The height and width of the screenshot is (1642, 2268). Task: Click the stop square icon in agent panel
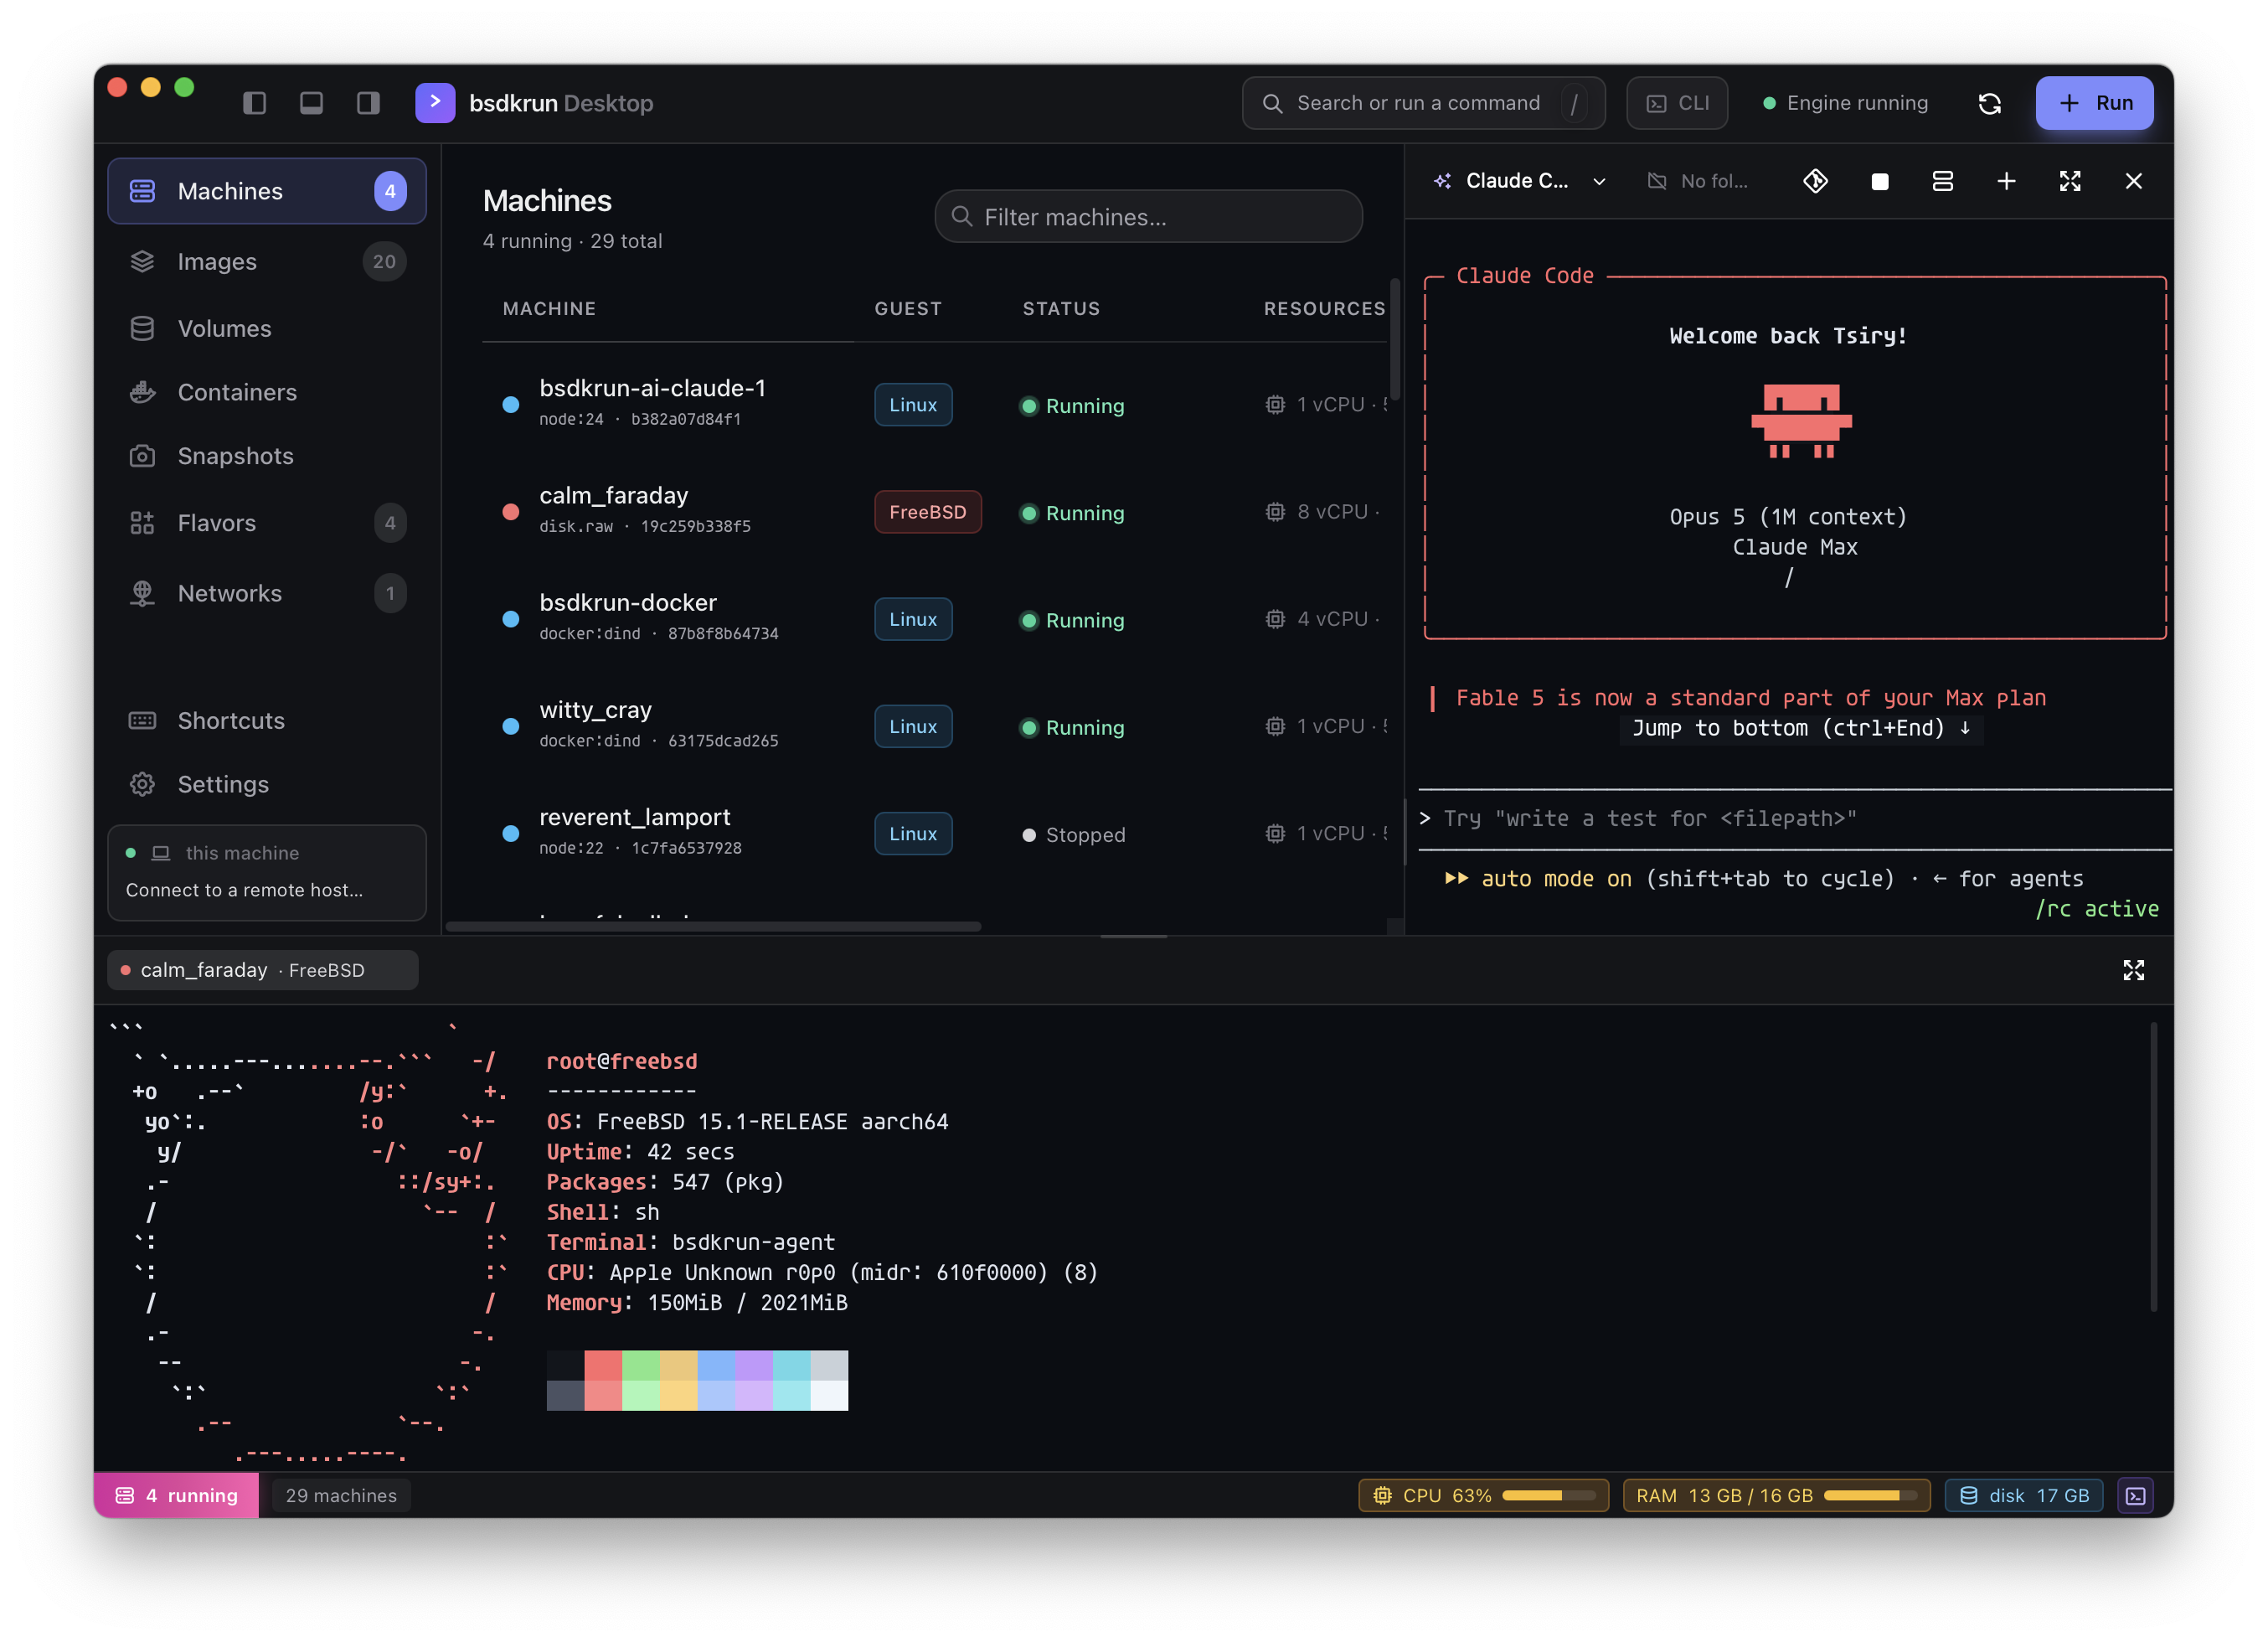[1879, 181]
